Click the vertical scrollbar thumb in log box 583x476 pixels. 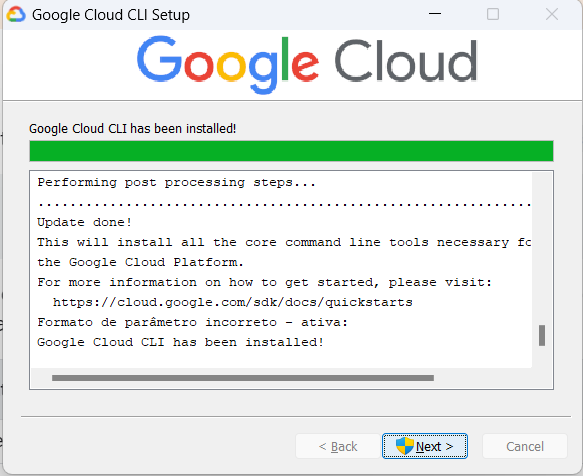coord(542,335)
